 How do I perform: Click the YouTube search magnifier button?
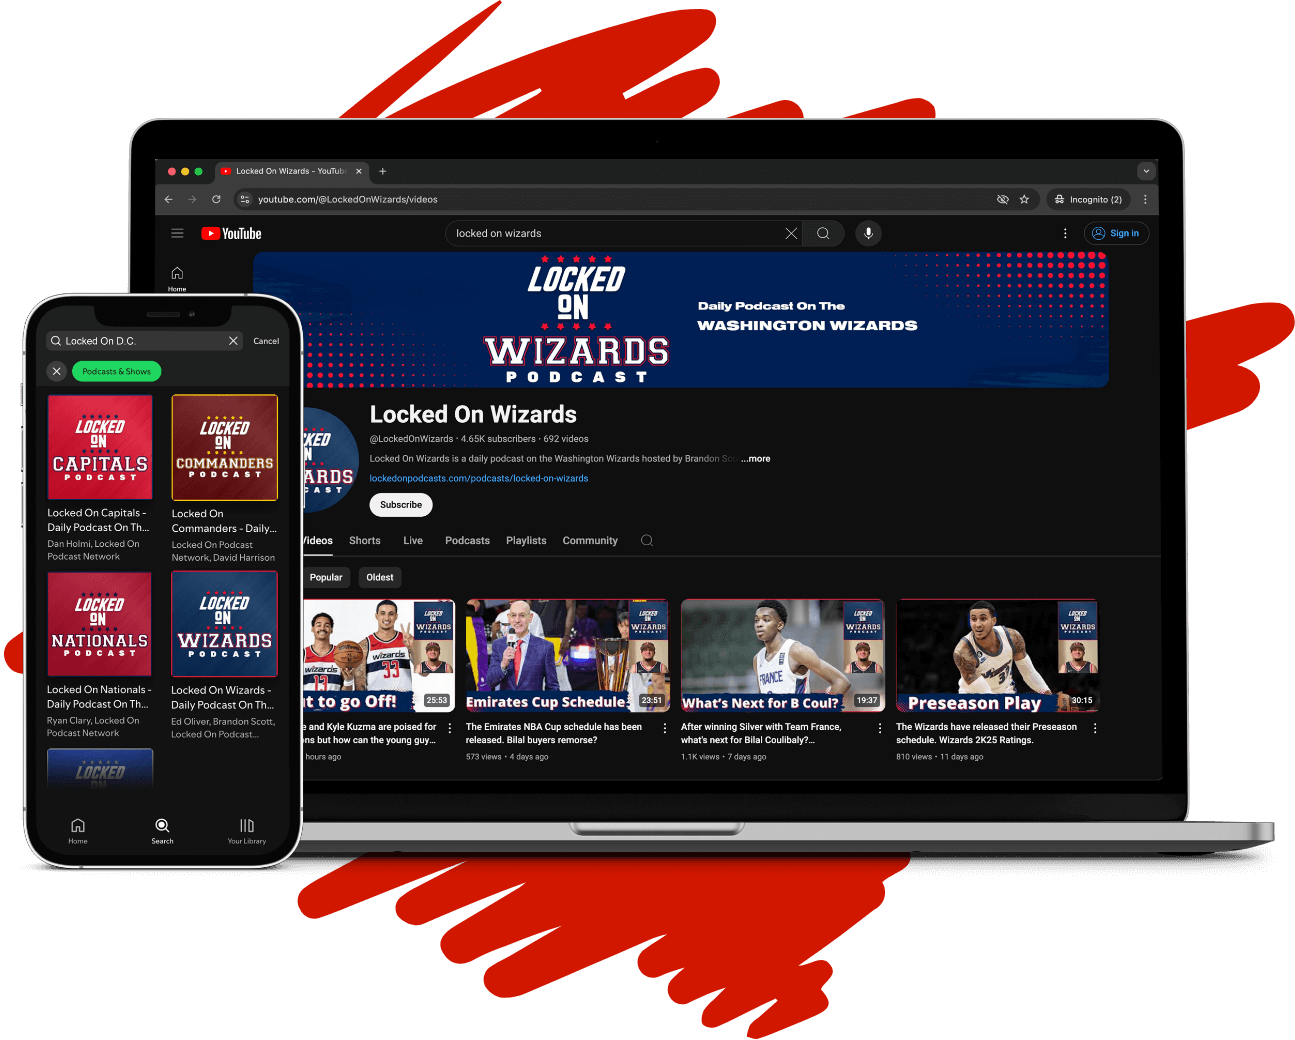[823, 233]
